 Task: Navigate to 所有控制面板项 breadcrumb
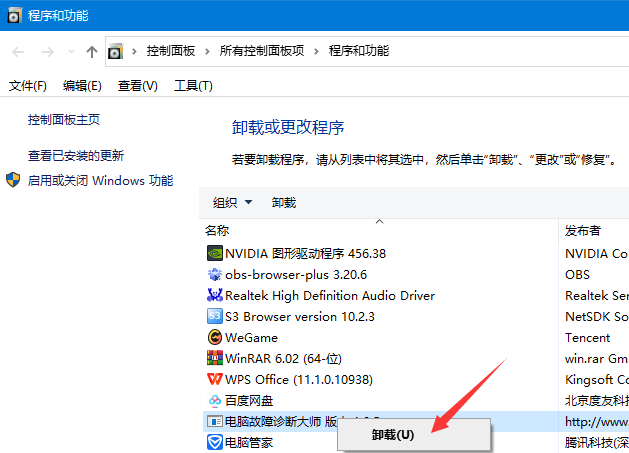(262, 51)
